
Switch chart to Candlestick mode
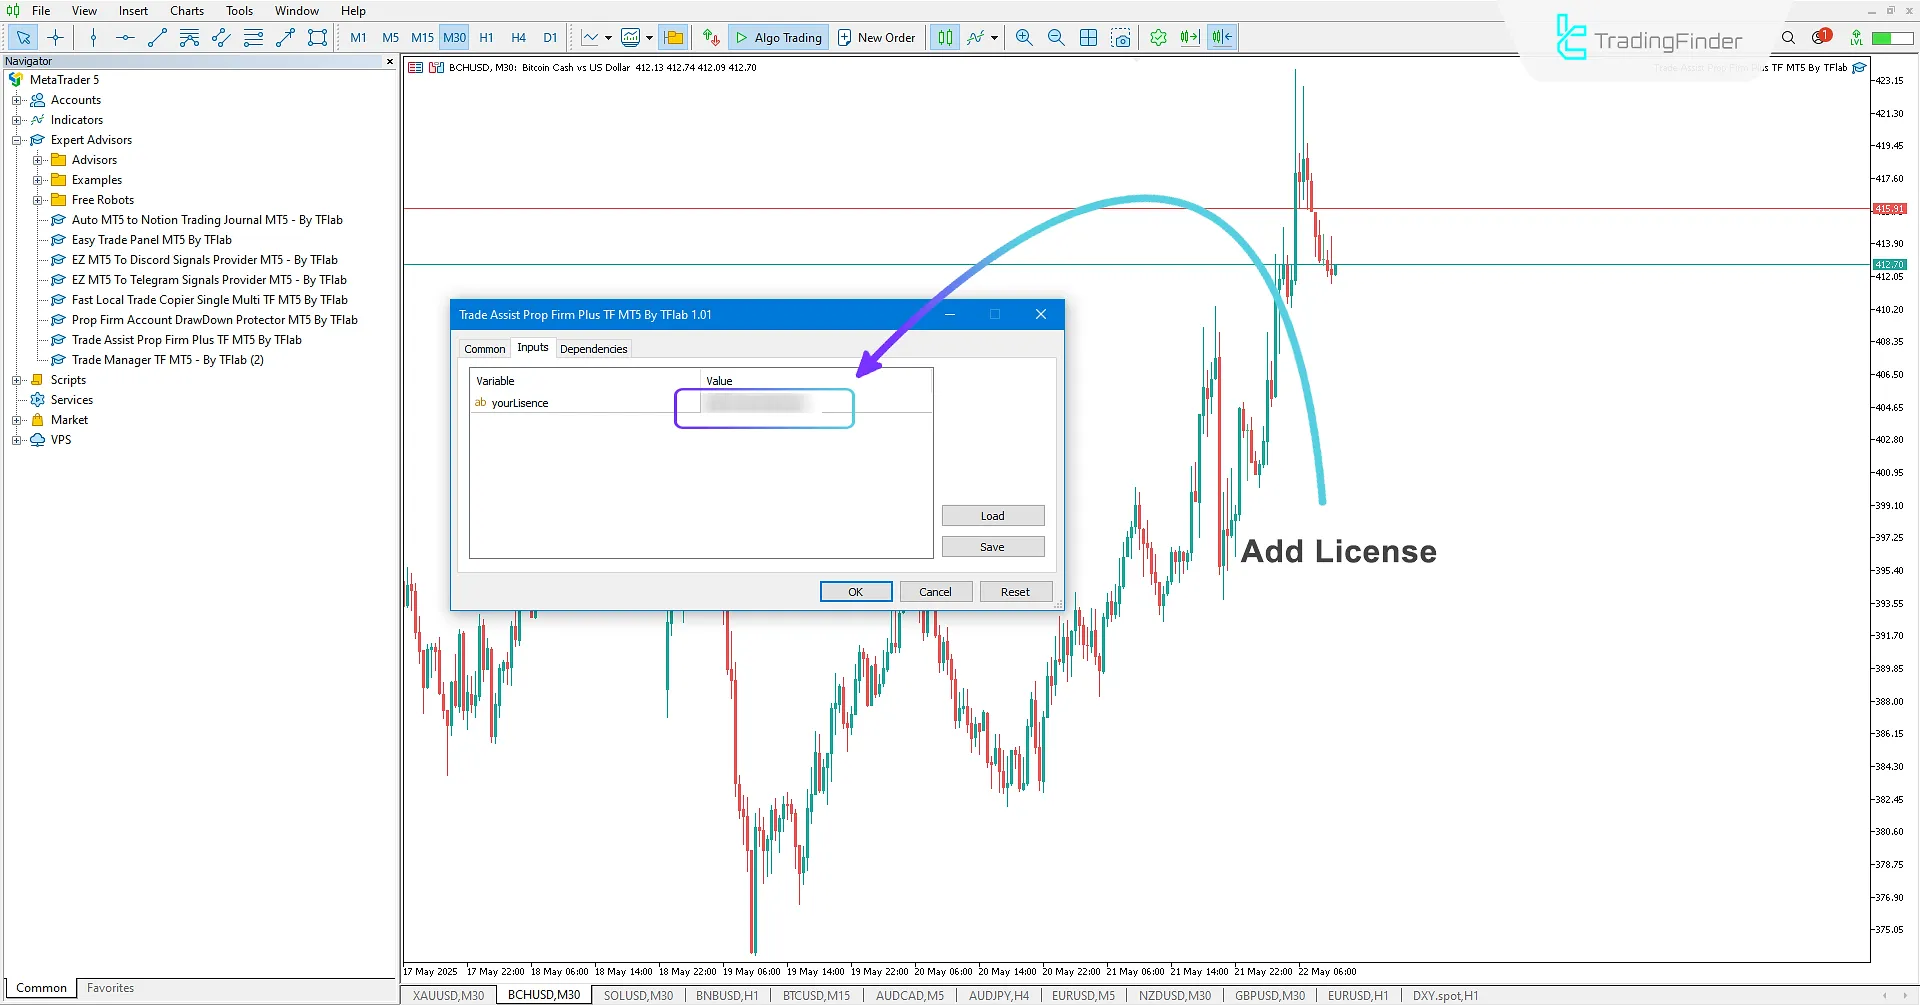943,37
